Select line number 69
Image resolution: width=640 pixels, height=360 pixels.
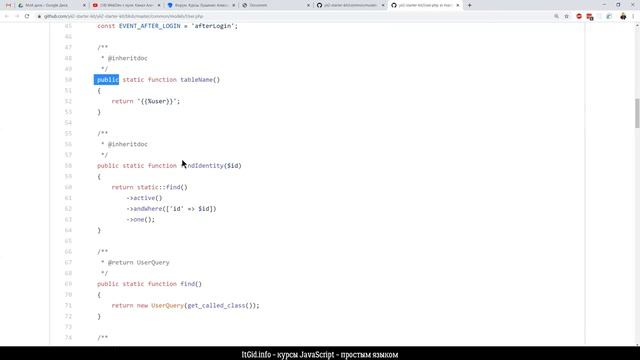68,284
